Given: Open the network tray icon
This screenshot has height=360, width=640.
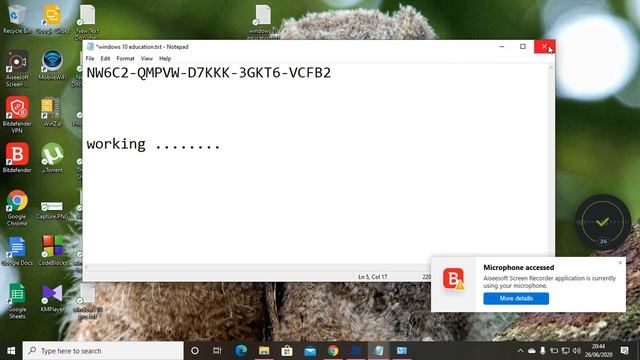Looking at the screenshot, I should pyautogui.click(x=565, y=351).
